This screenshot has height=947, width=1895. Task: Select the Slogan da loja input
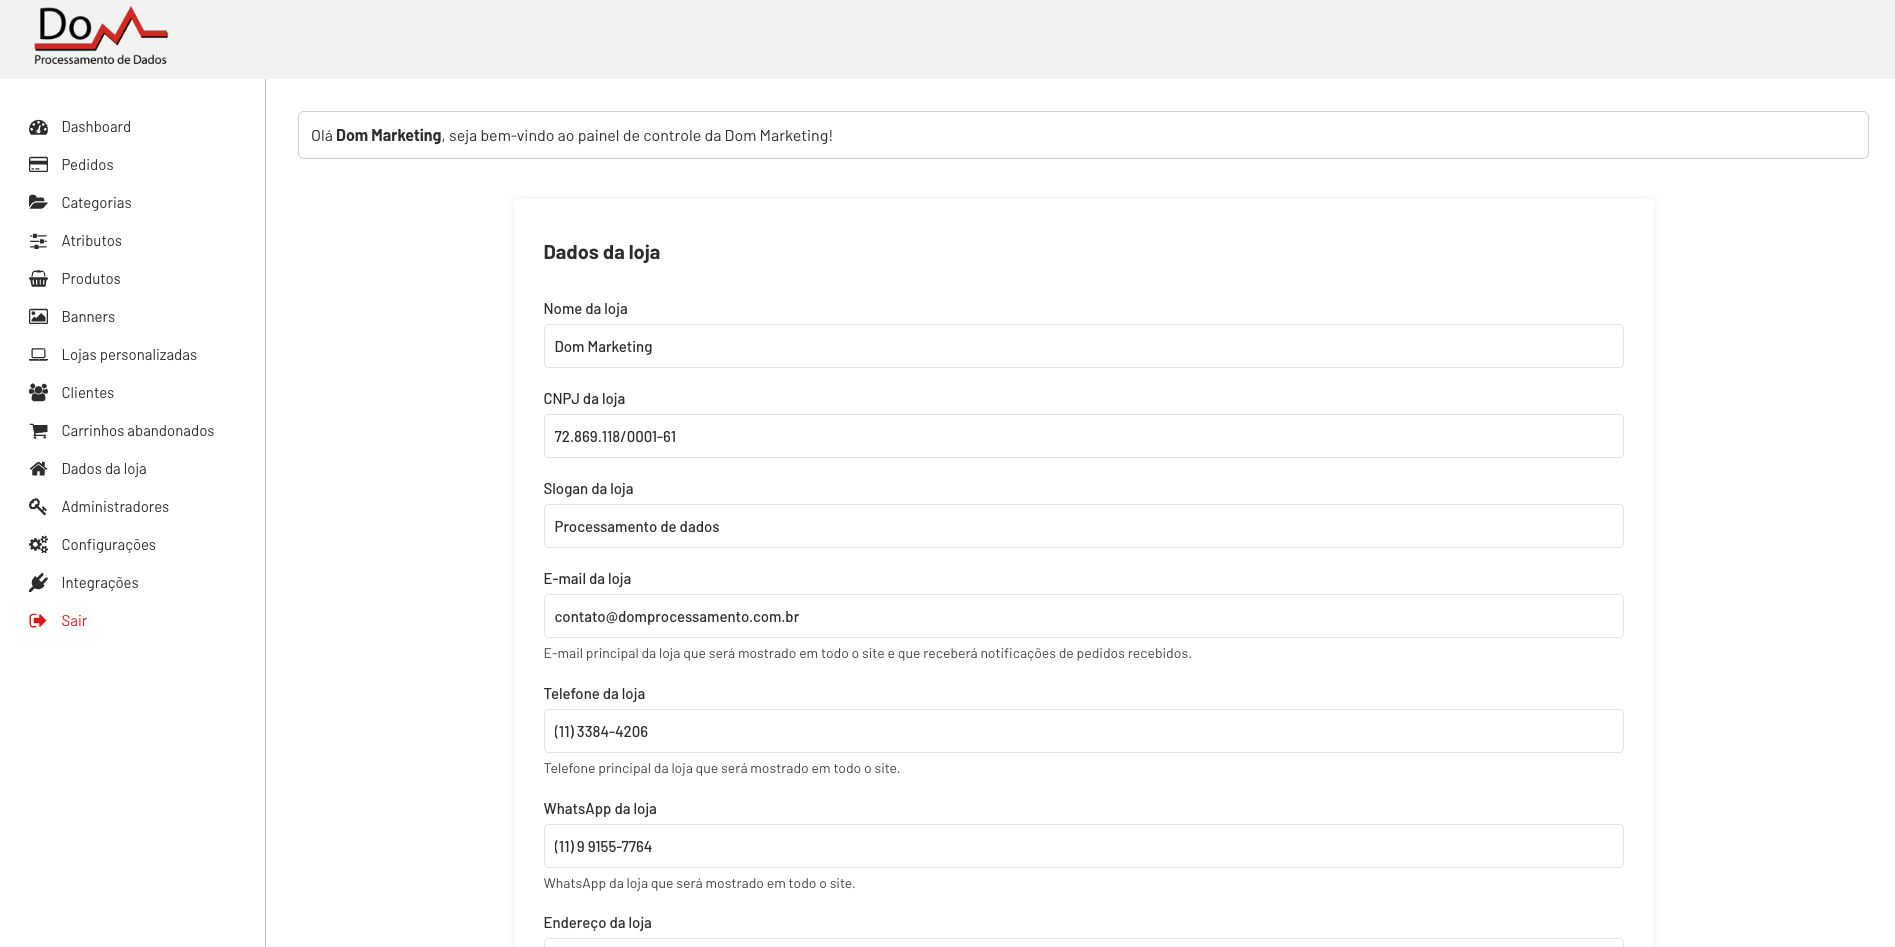pyautogui.click(x=1083, y=526)
